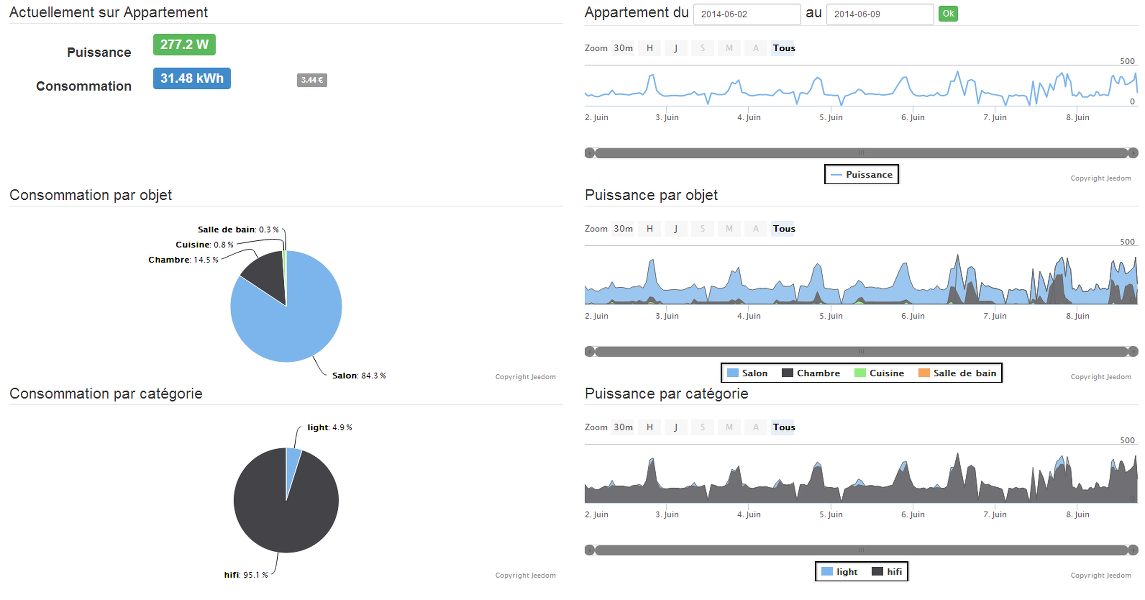
Task: Click the hifi: 95.1 % label
Action: (x=246, y=574)
